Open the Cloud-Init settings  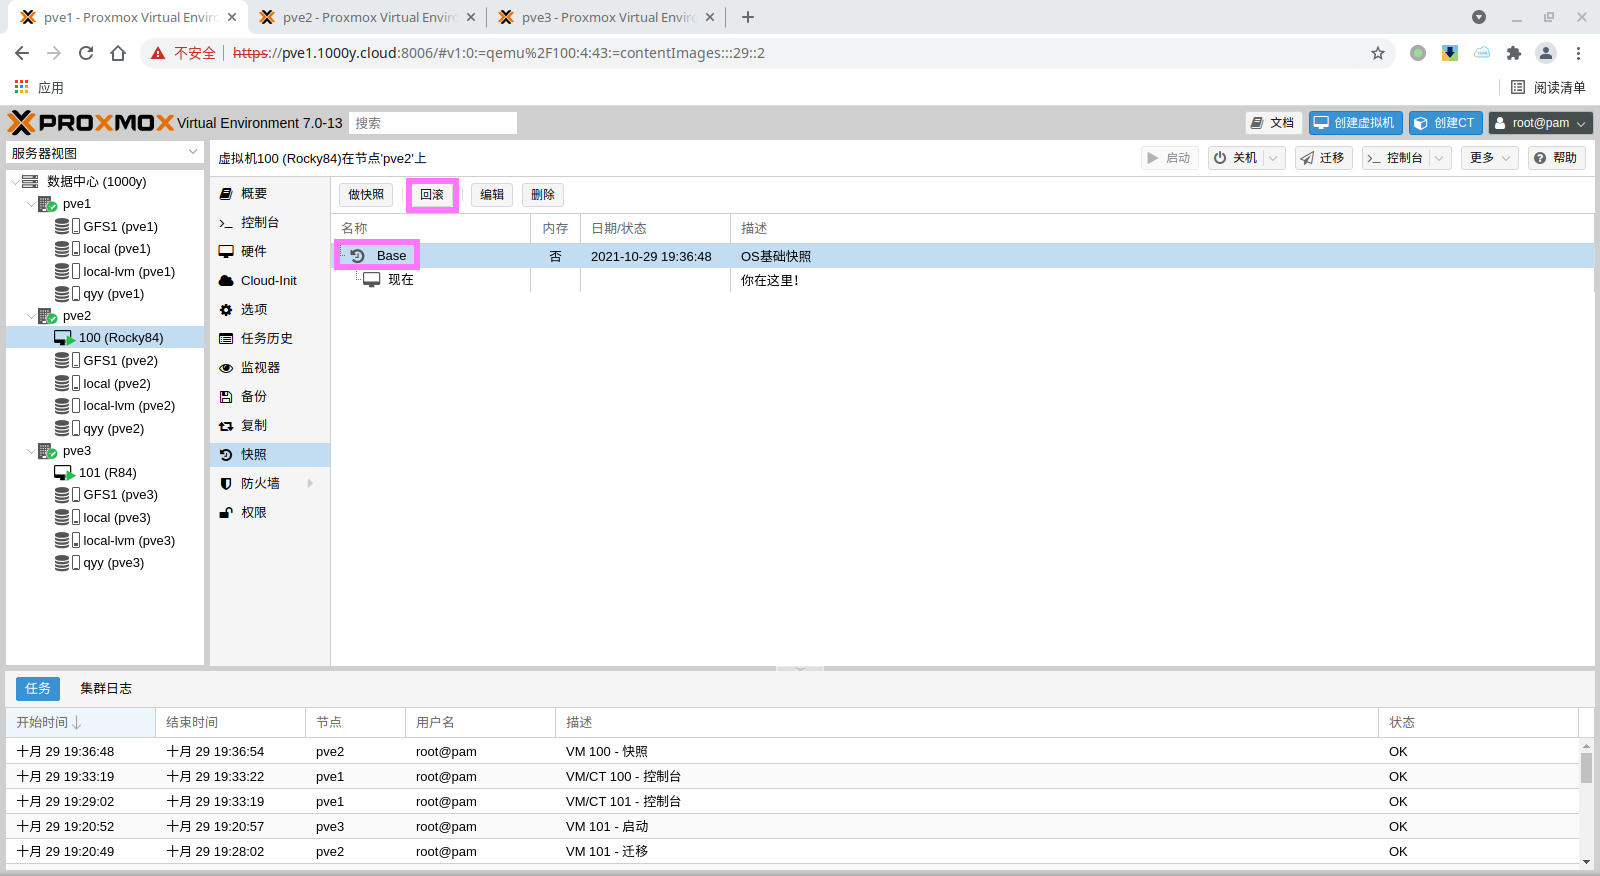[268, 281]
